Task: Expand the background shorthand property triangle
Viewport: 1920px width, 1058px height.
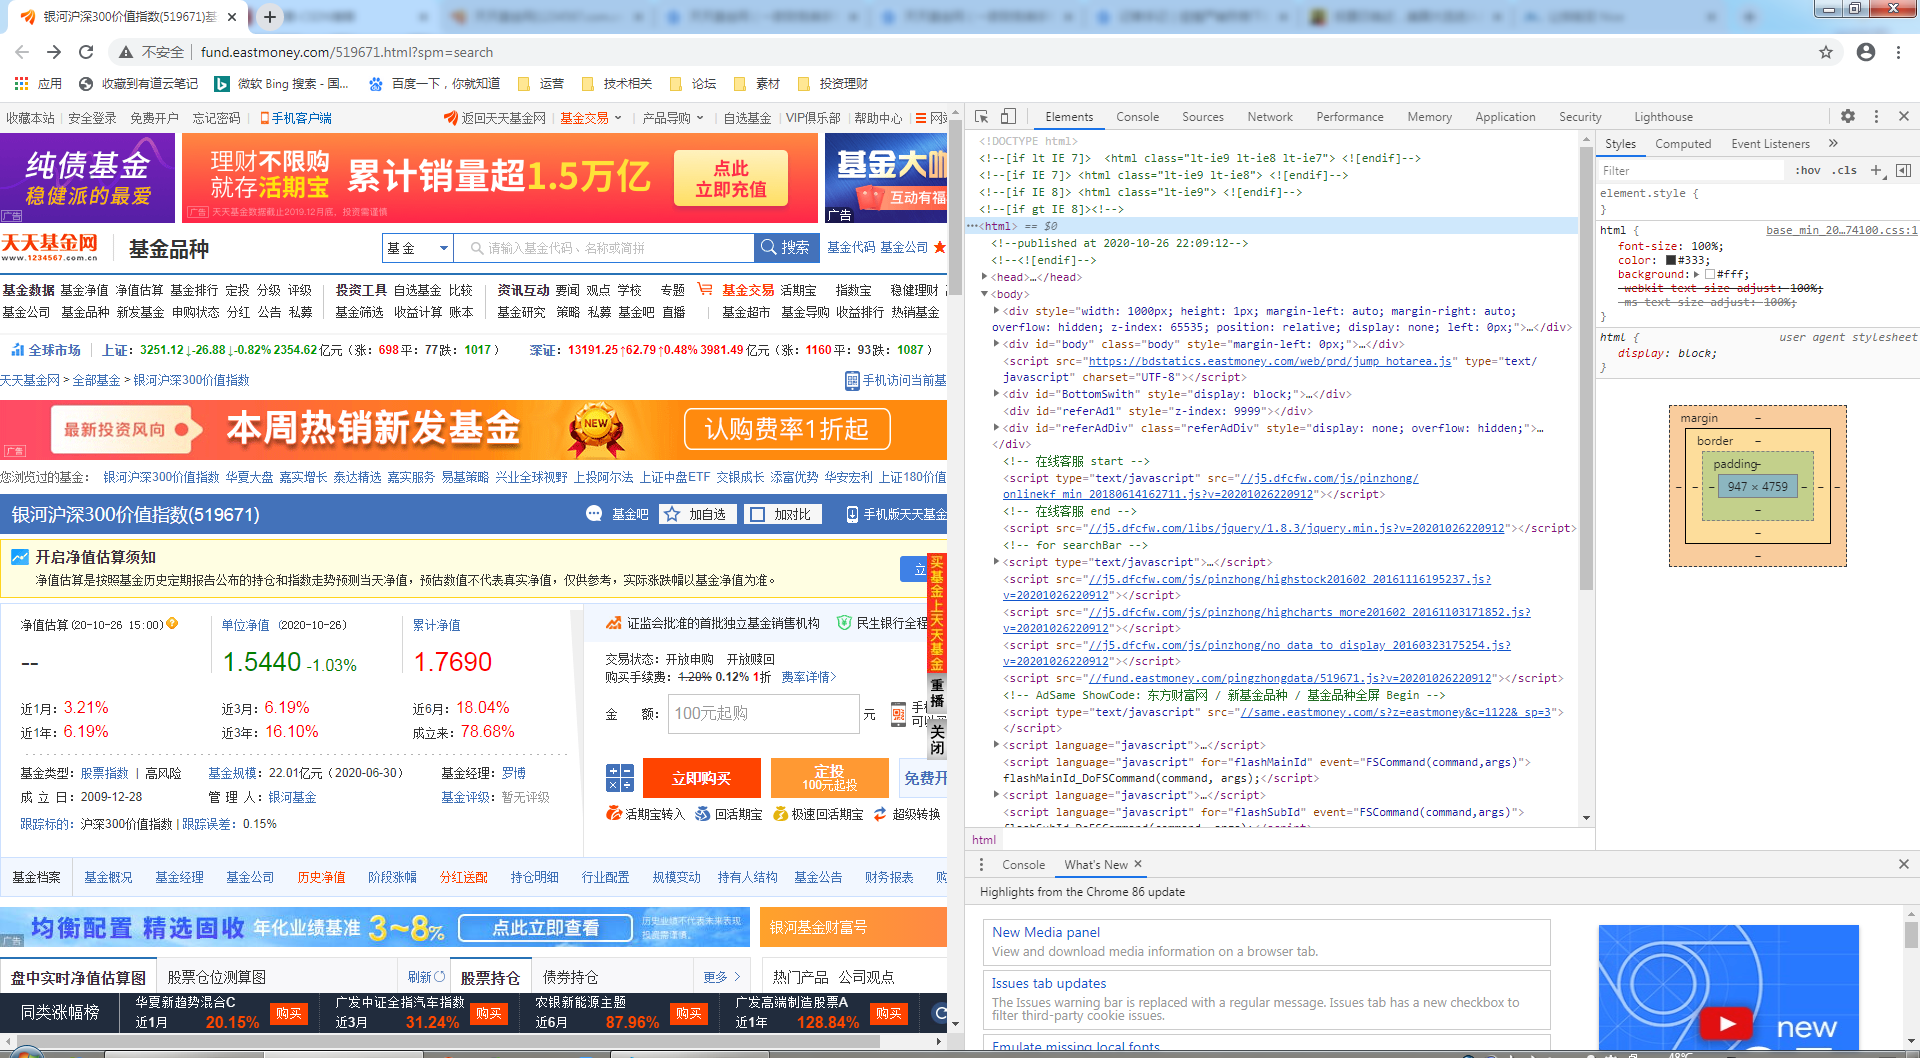Action: pos(1696,274)
